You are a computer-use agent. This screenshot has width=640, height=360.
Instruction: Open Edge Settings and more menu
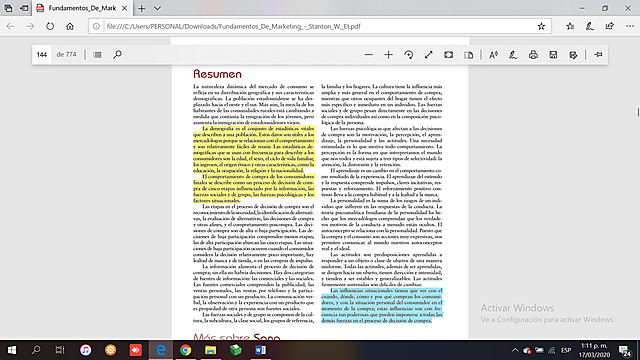coord(630,27)
